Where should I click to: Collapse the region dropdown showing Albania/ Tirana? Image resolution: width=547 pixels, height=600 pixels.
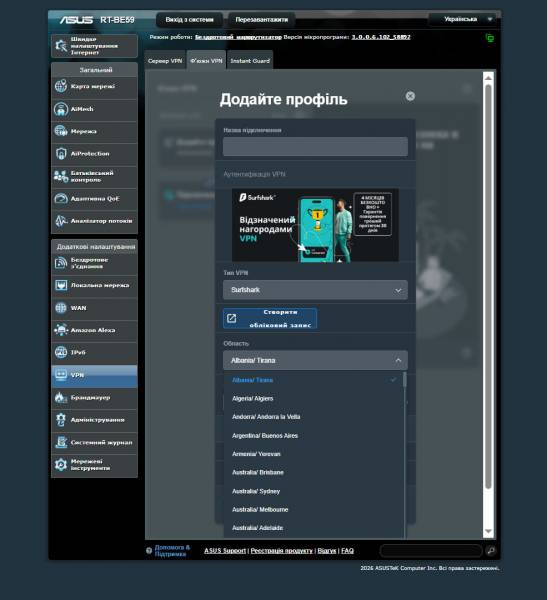point(315,360)
